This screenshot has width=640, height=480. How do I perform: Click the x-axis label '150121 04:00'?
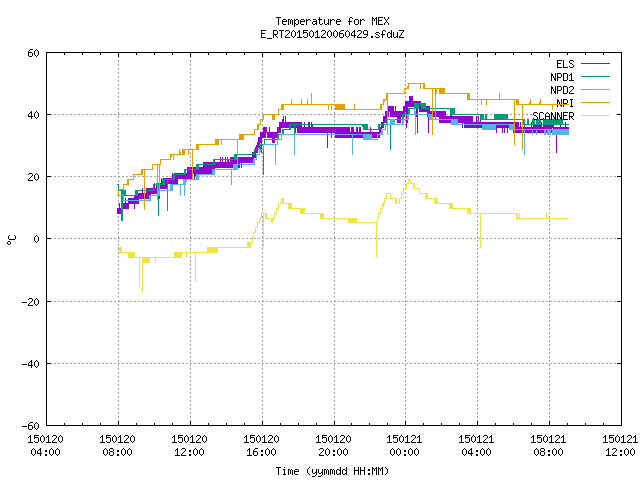477,446
